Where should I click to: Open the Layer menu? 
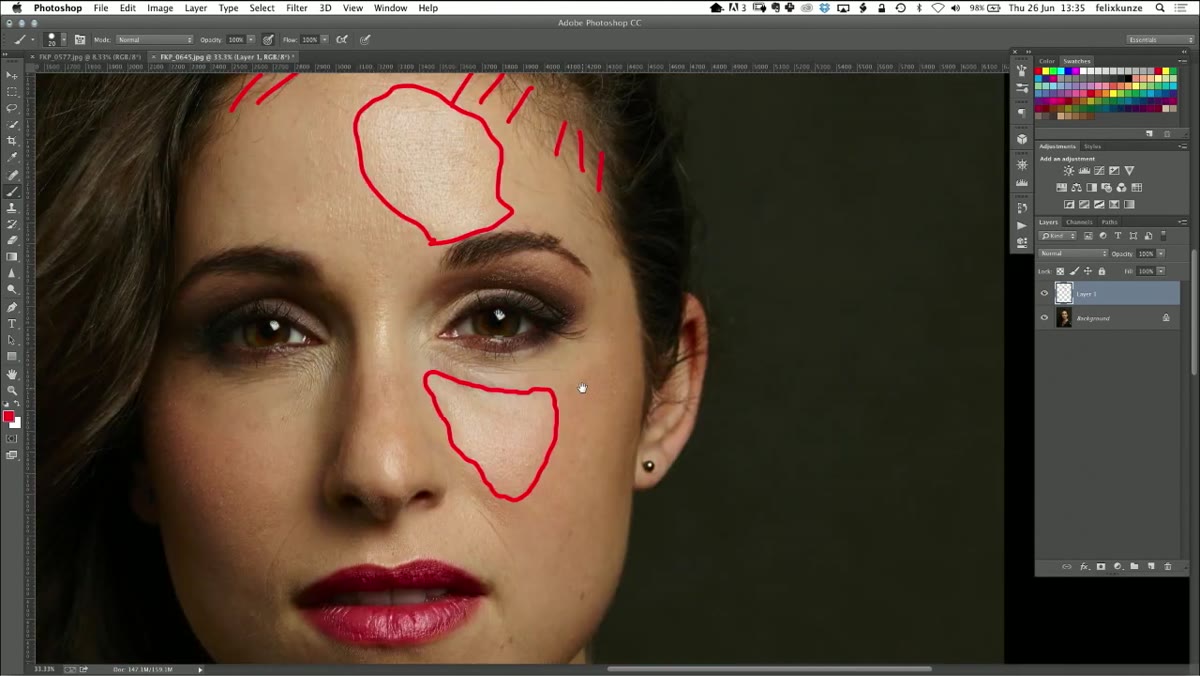[x=196, y=8]
